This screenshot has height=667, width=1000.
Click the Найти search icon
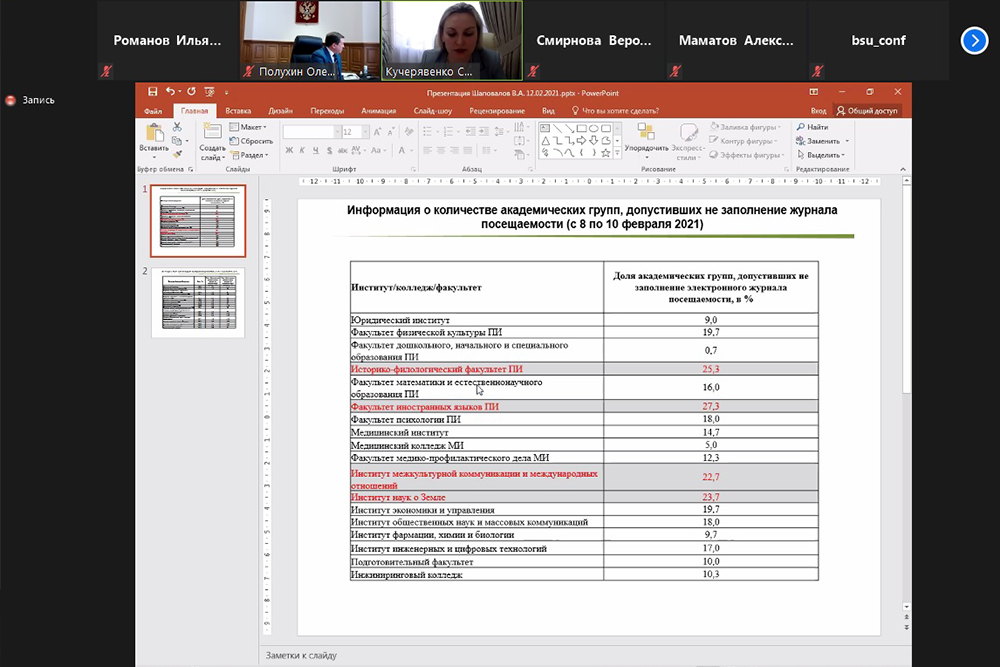[x=812, y=127]
